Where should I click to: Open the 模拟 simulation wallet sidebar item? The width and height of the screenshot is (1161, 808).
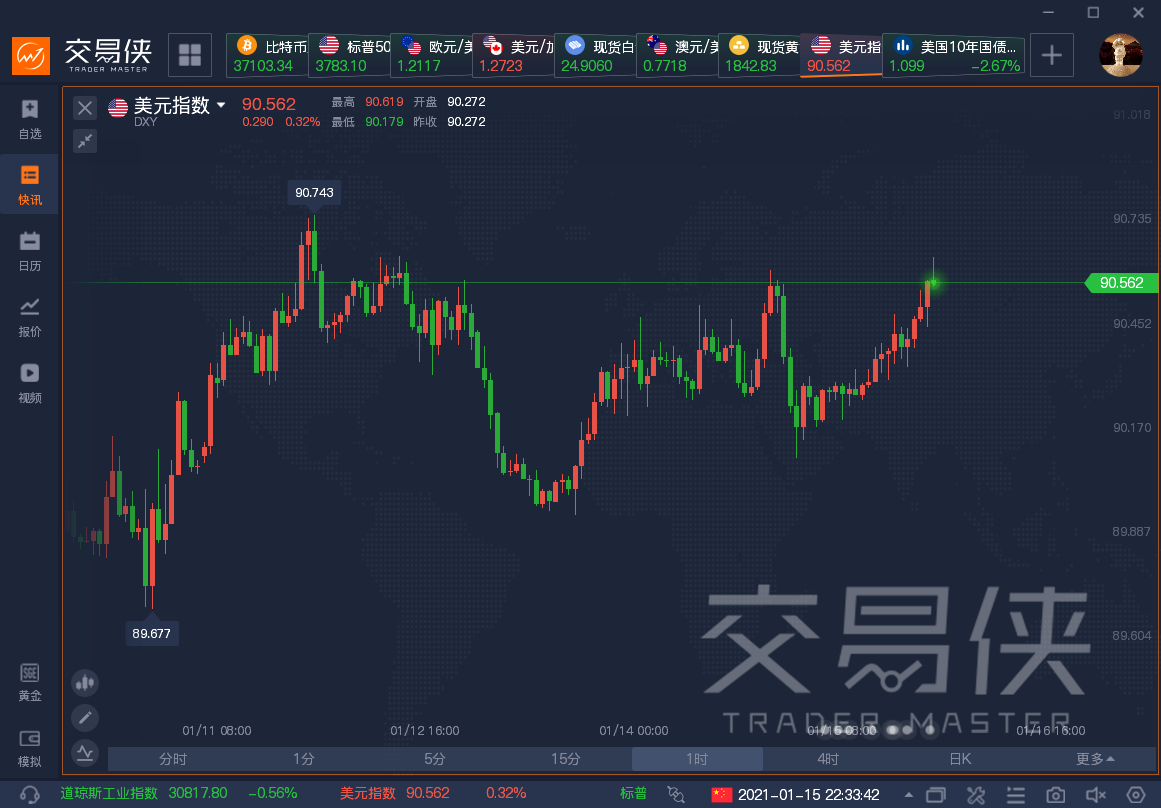tap(30, 747)
